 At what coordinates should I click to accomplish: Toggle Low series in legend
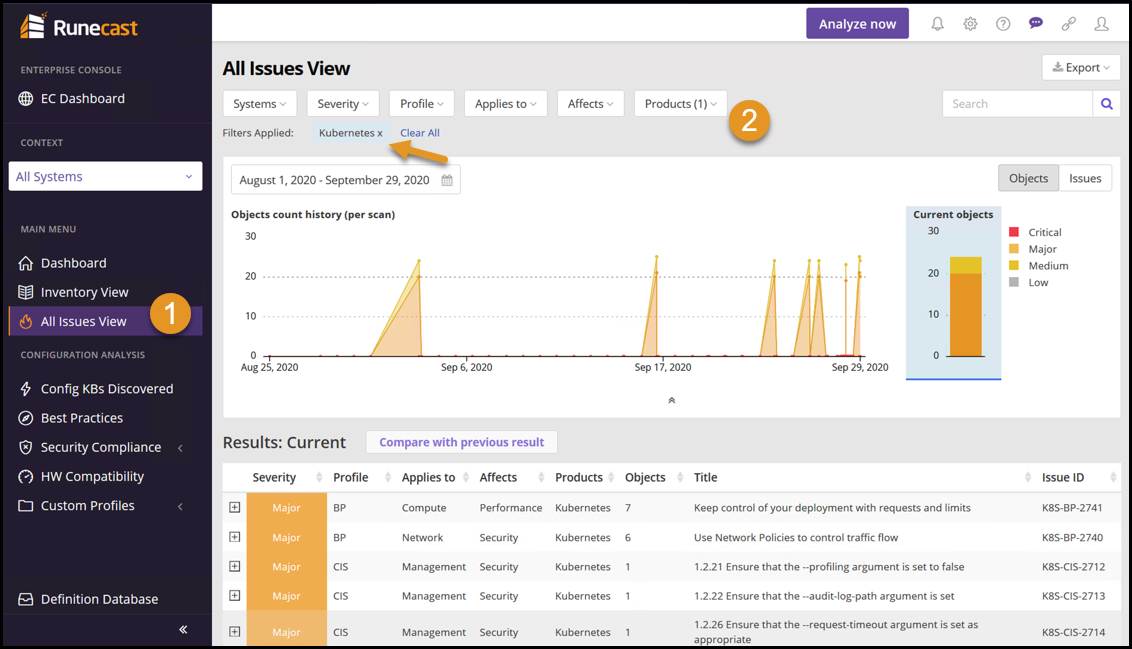tap(1028, 282)
